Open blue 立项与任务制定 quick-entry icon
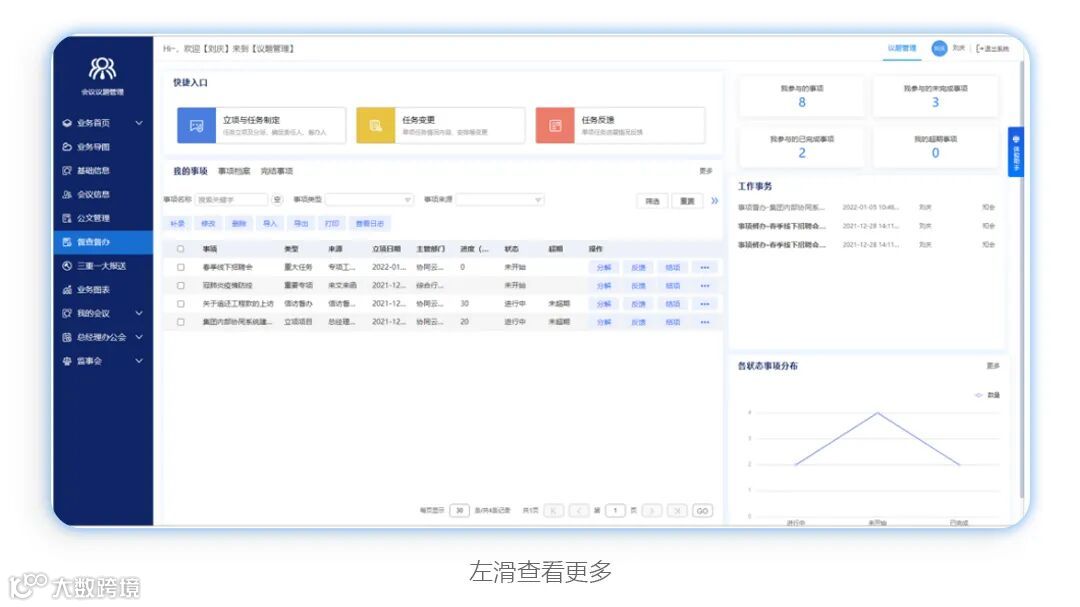Image resolution: width=1080 pixels, height=607 pixels. pyautogui.click(x=196, y=125)
